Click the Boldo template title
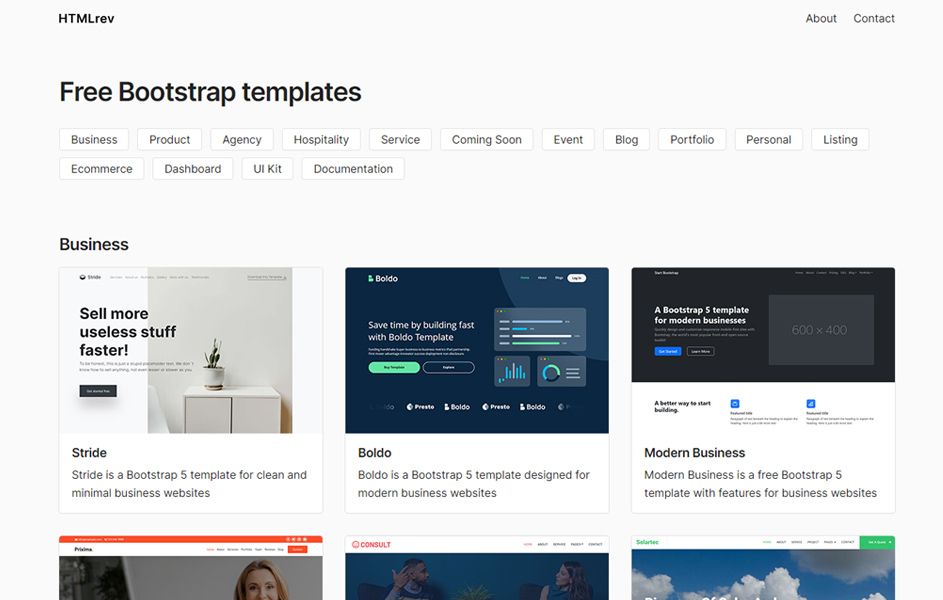This screenshot has height=600, width=943. 375,453
